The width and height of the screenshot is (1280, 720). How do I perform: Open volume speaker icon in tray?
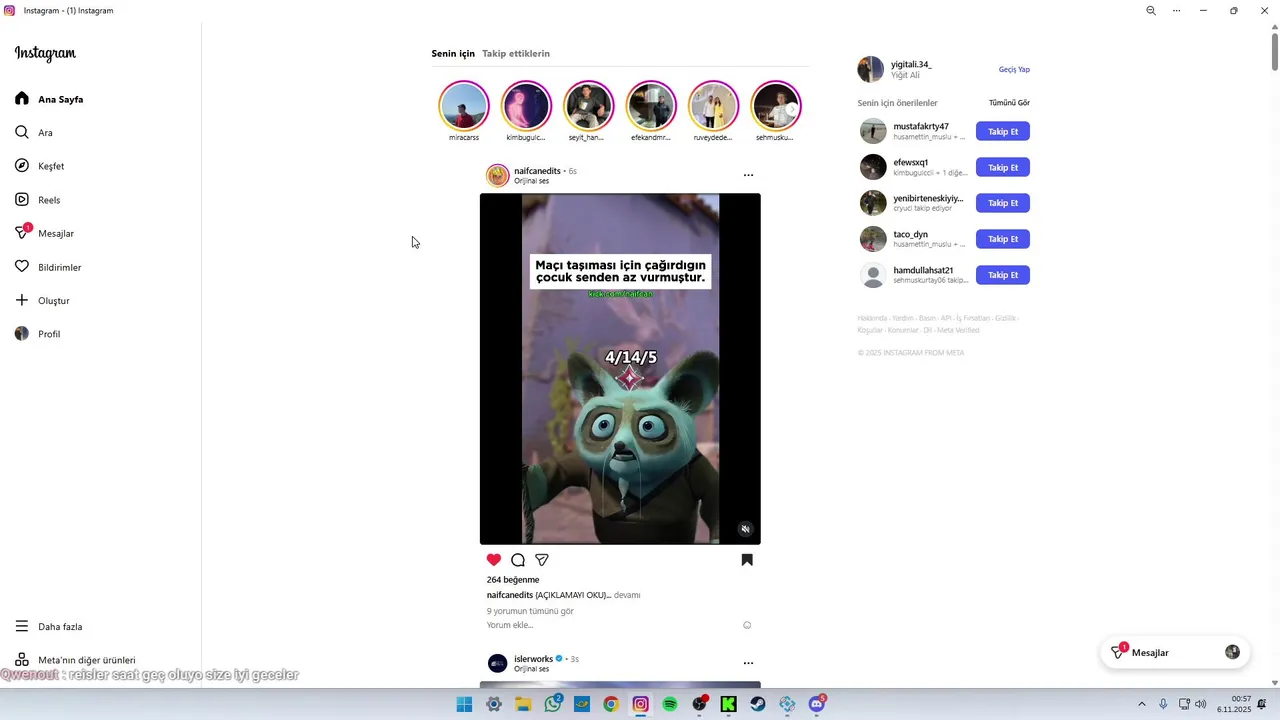[1201, 704]
